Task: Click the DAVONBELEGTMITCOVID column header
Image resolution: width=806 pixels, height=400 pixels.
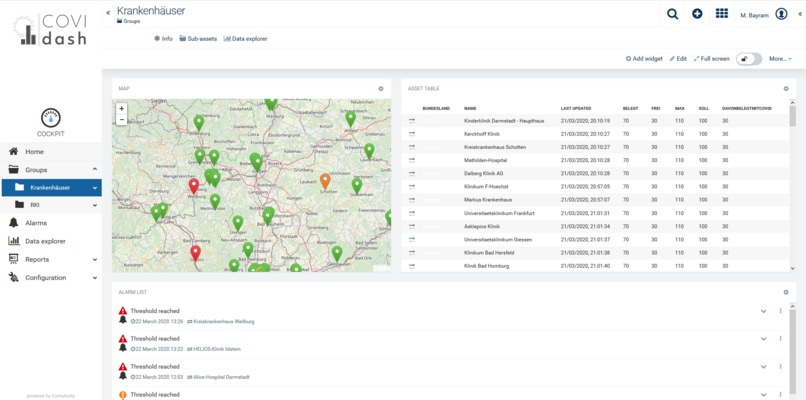Action: 746,108
